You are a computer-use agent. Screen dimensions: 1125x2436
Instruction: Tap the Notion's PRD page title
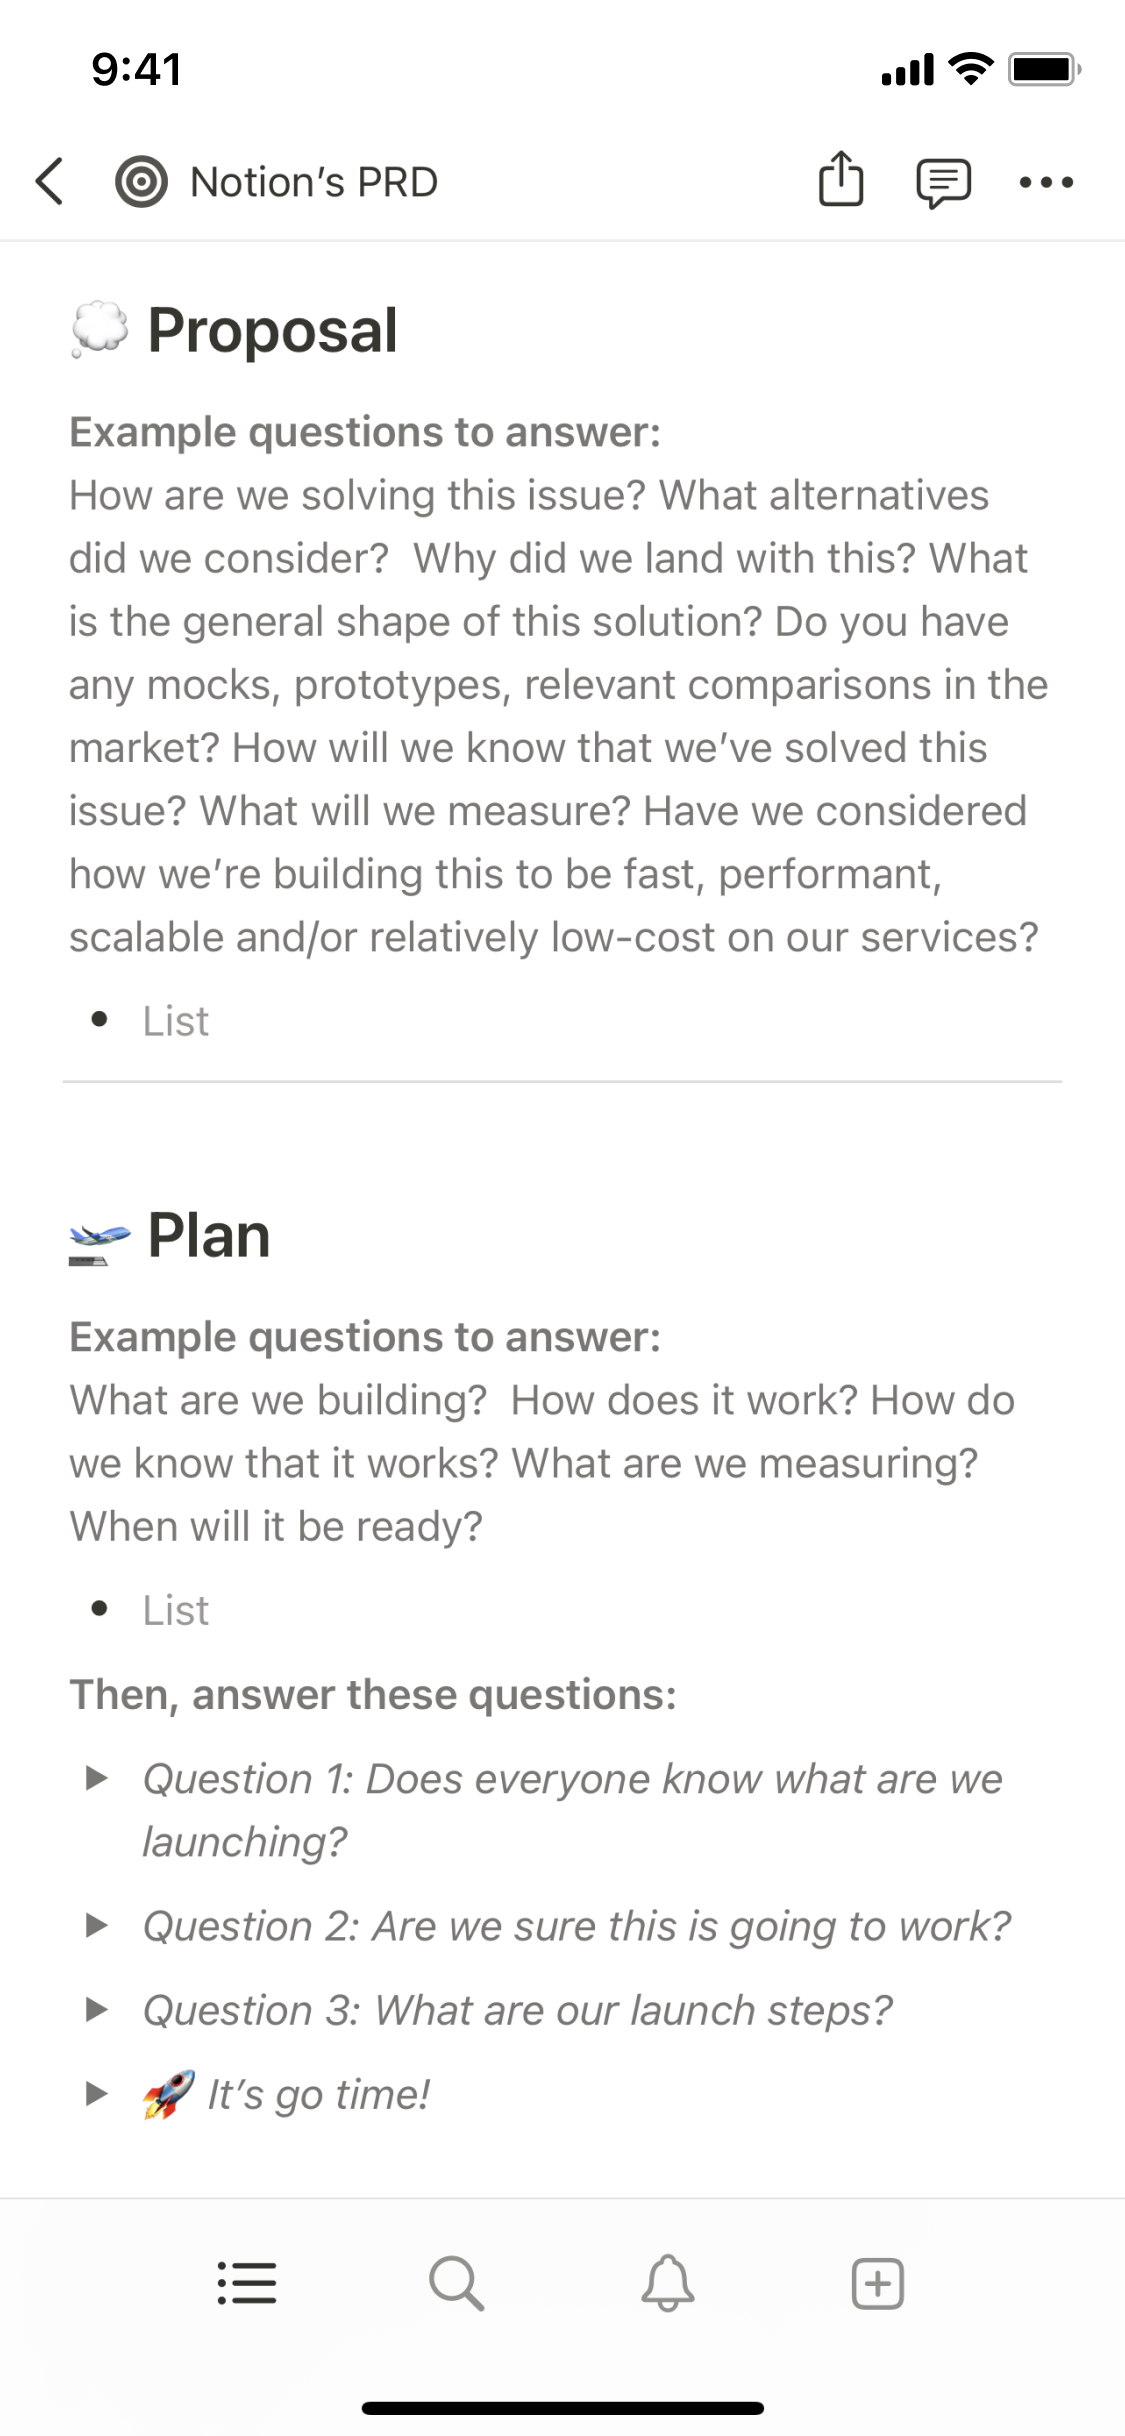point(314,182)
